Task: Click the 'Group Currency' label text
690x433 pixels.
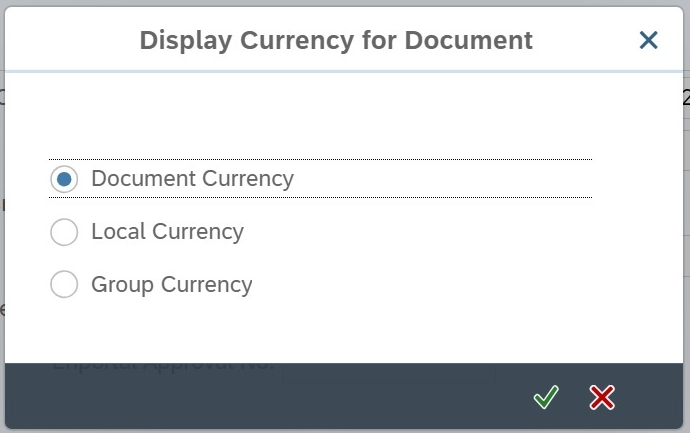Action: click(x=171, y=285)
